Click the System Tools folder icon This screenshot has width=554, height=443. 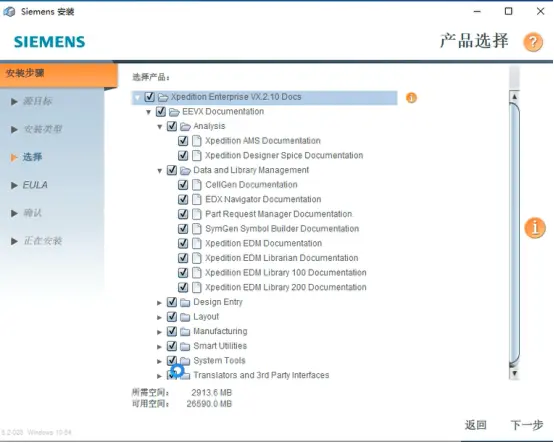(x=185, y=361)
